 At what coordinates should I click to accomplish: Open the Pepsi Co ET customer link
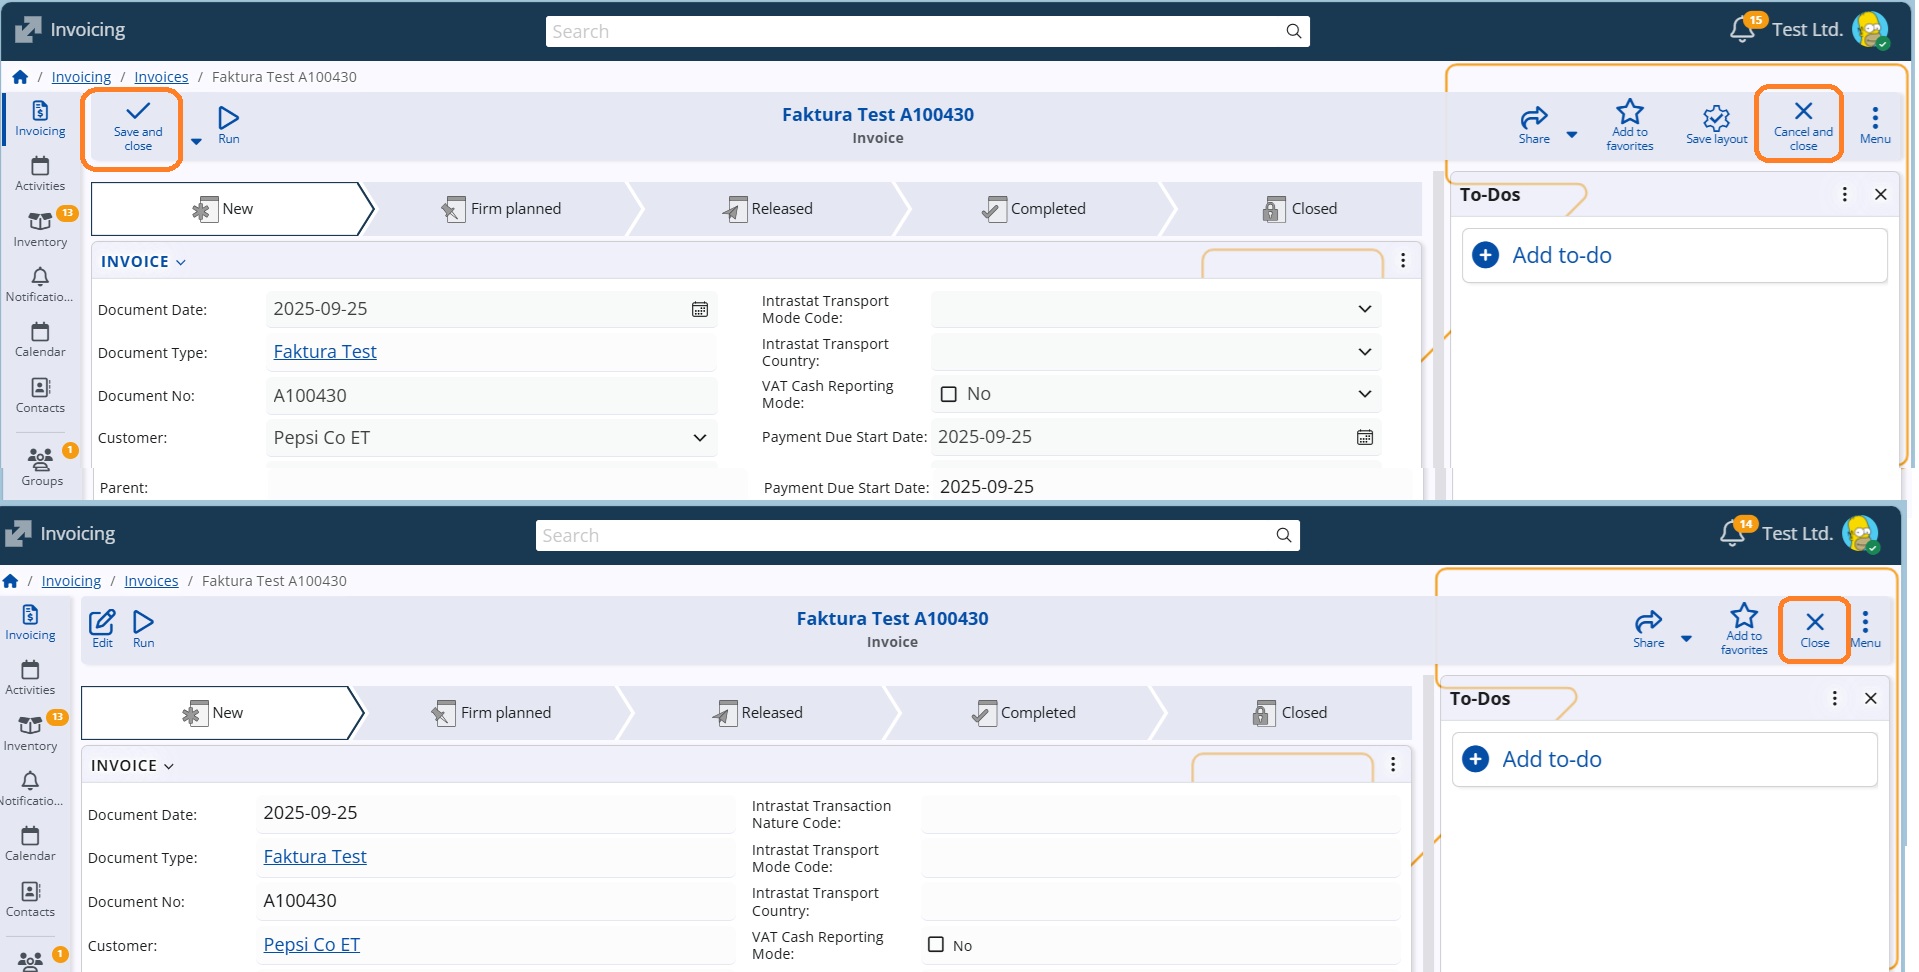click(x=312, y=945)
